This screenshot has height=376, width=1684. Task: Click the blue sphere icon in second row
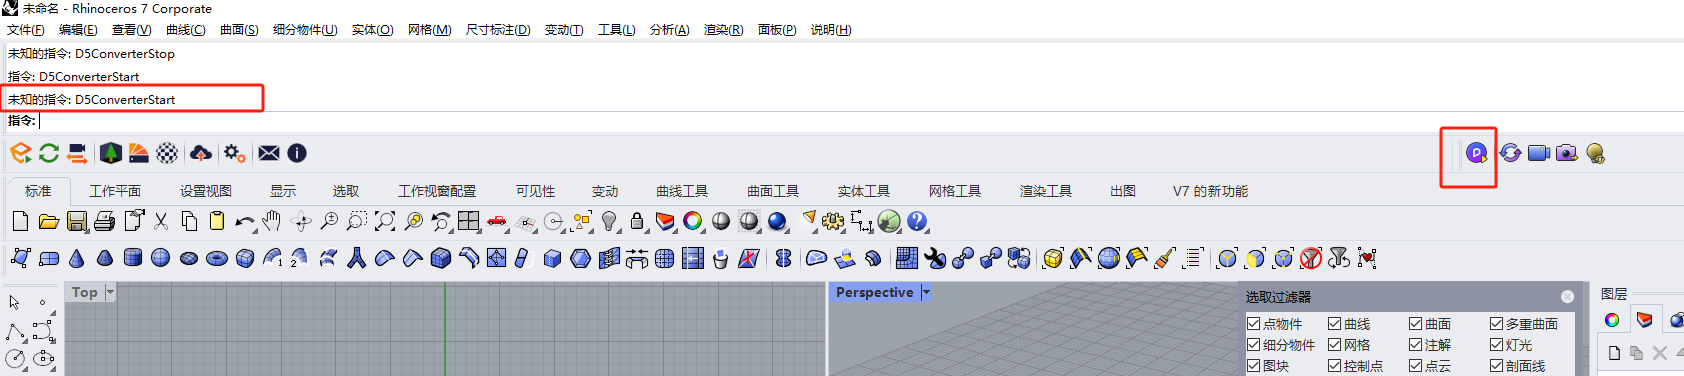(160, 259)
